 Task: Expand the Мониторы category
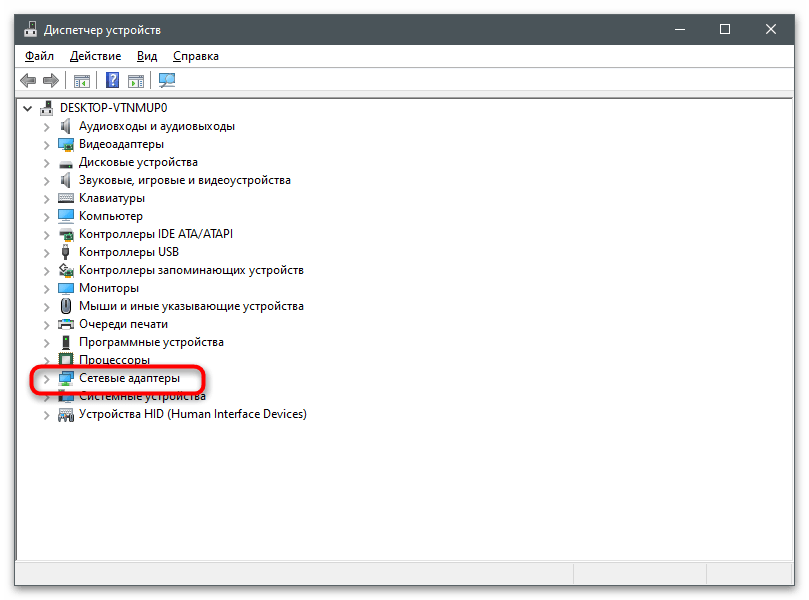(x=46, y=289)
